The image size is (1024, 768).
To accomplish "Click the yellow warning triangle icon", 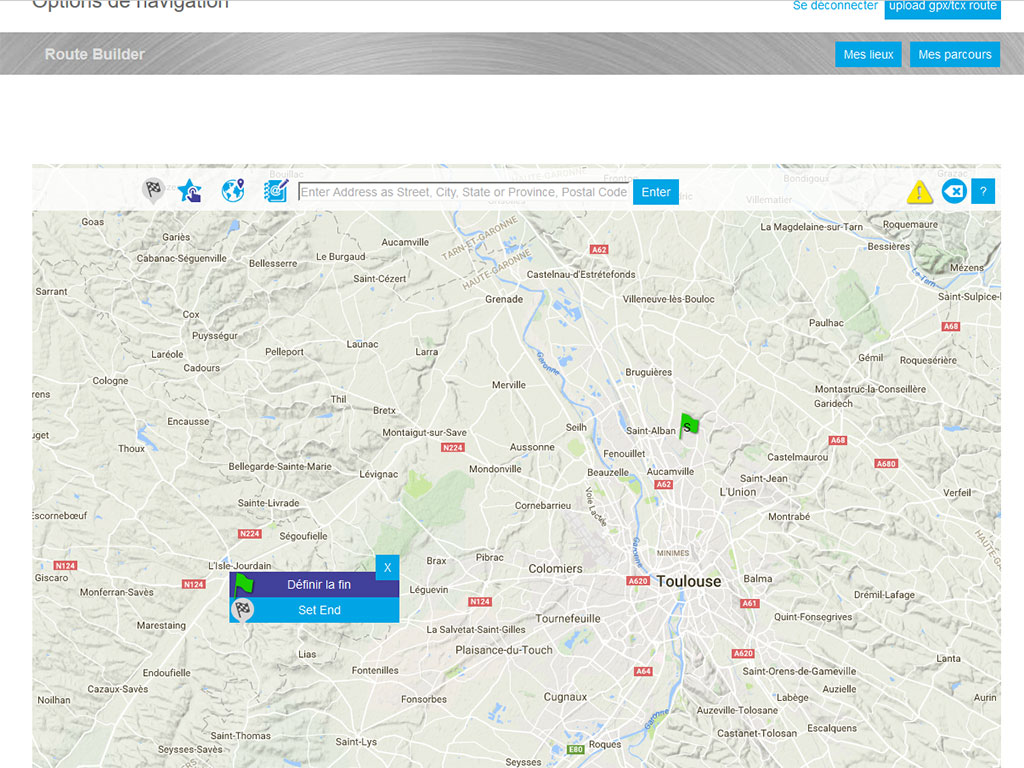I will pos(919,191).
